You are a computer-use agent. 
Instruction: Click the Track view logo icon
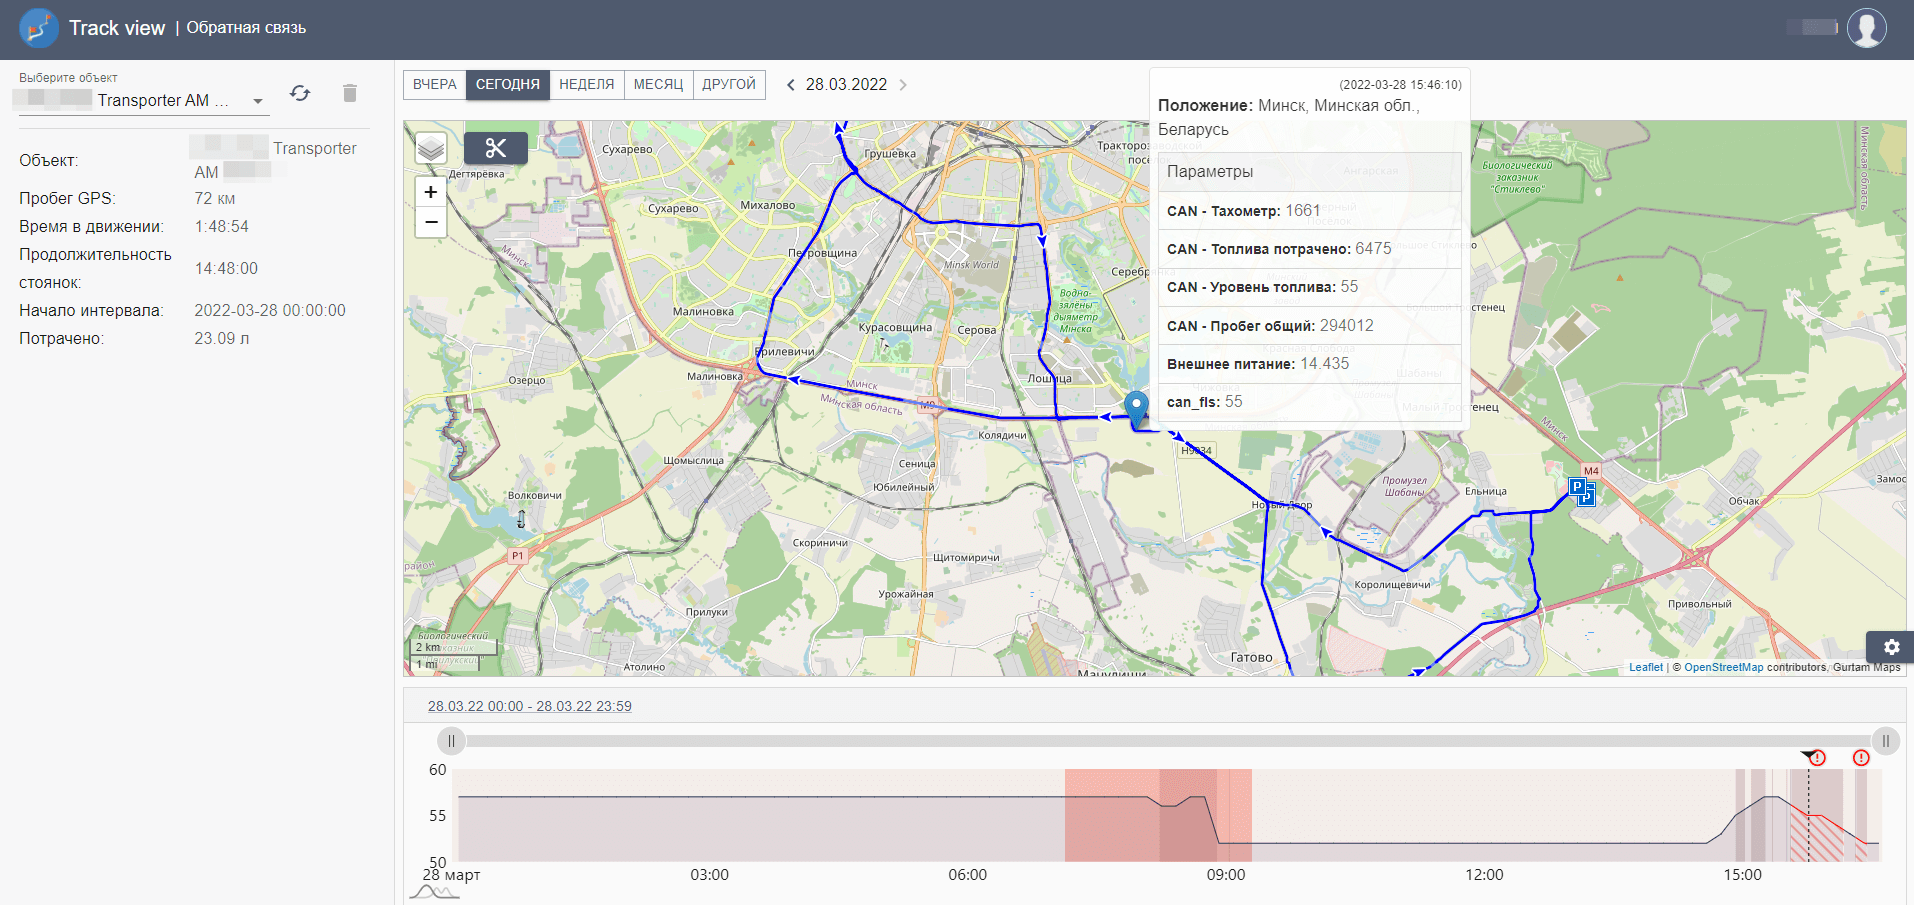click(x=38, y=28)
